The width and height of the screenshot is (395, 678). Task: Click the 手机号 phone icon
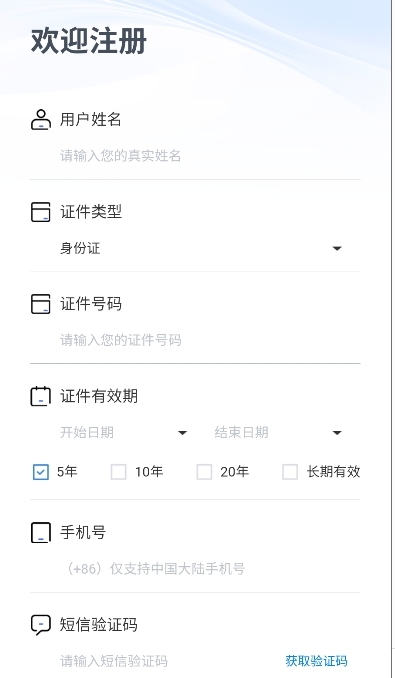click(x=41, y=532)
